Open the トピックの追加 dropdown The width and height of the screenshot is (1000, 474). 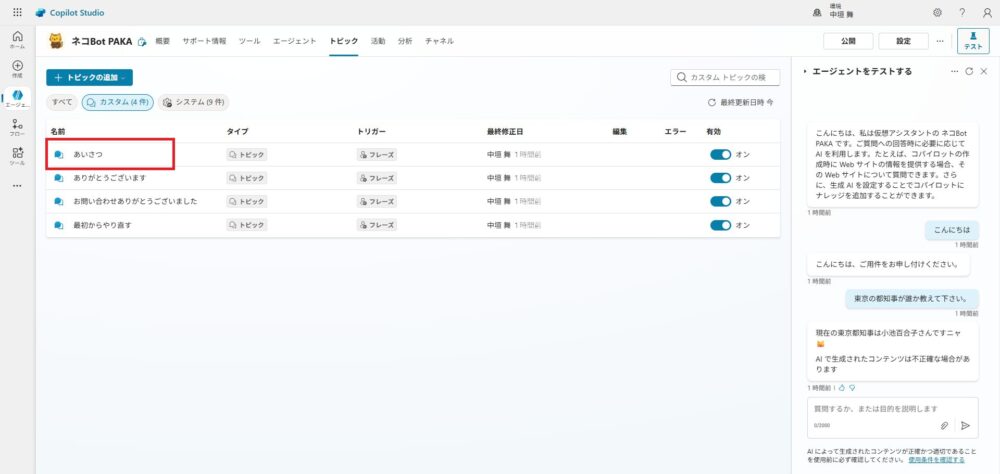coord(89,77)
